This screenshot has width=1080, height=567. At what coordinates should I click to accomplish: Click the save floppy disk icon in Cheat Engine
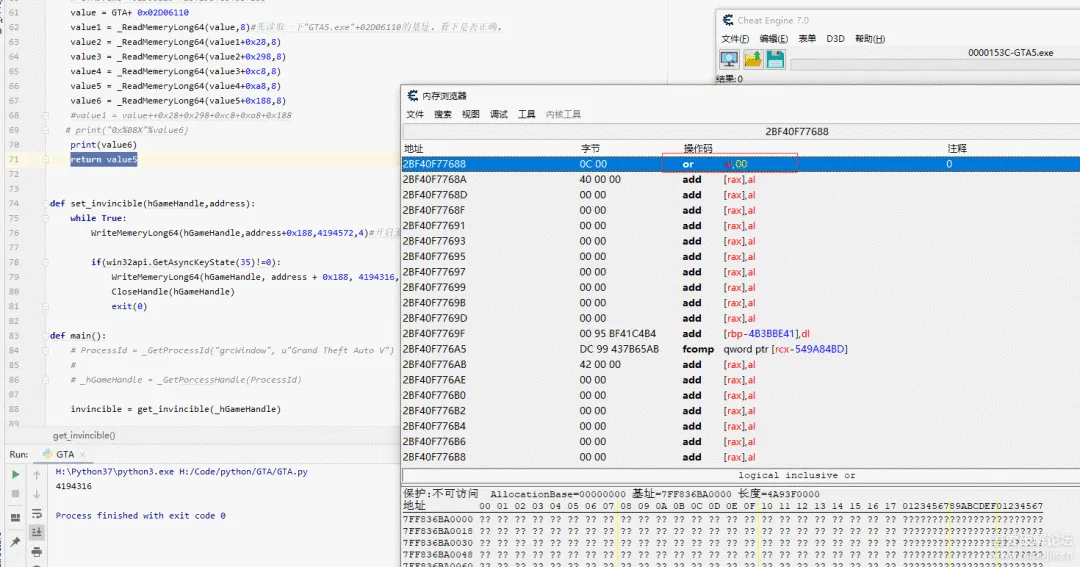tap(775, 60)
